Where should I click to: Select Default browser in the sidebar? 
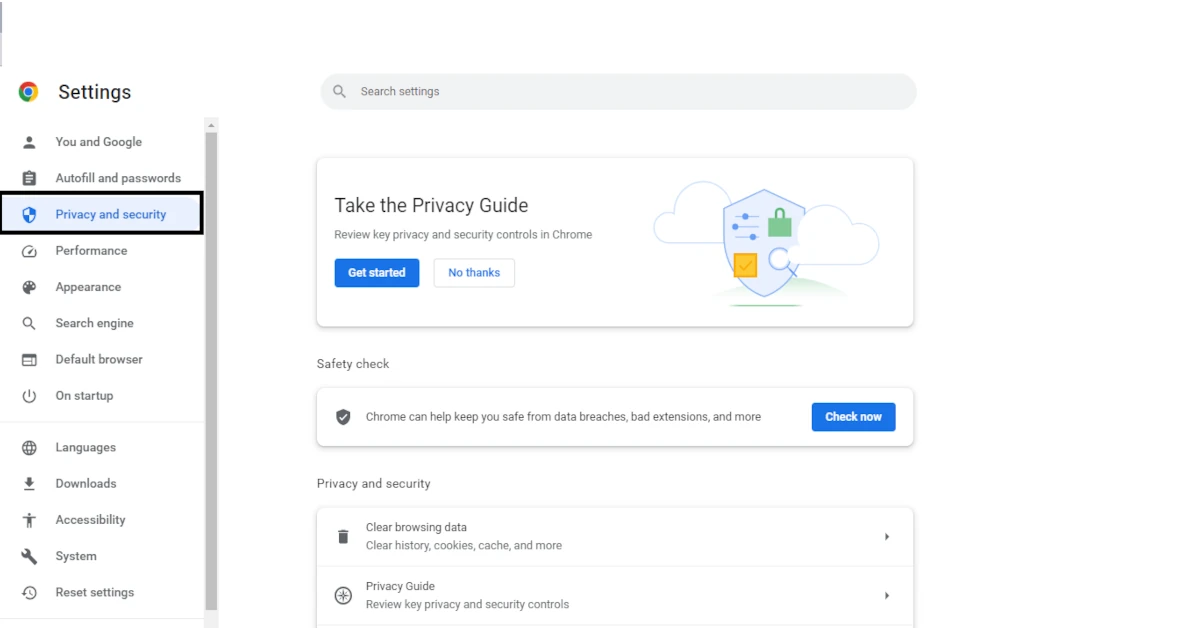pyautogui.click(x=99, y=359)
